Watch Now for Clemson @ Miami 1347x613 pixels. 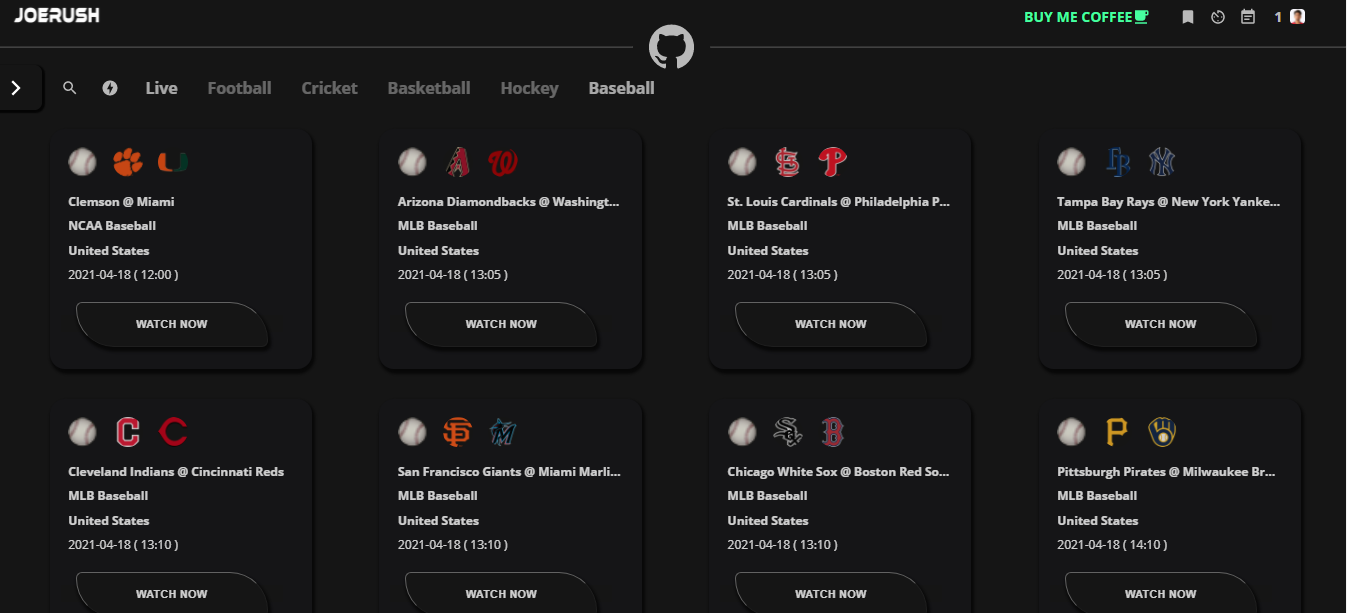[172, 324]
